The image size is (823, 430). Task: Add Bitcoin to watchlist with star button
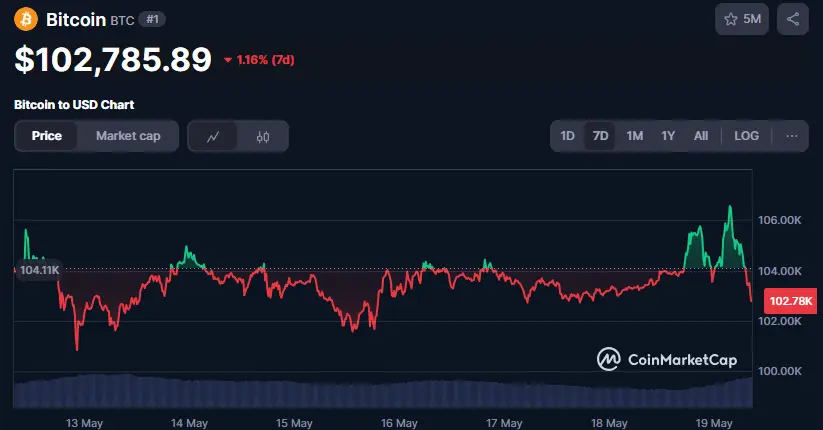pyautogui.click(x=742, y=19)
